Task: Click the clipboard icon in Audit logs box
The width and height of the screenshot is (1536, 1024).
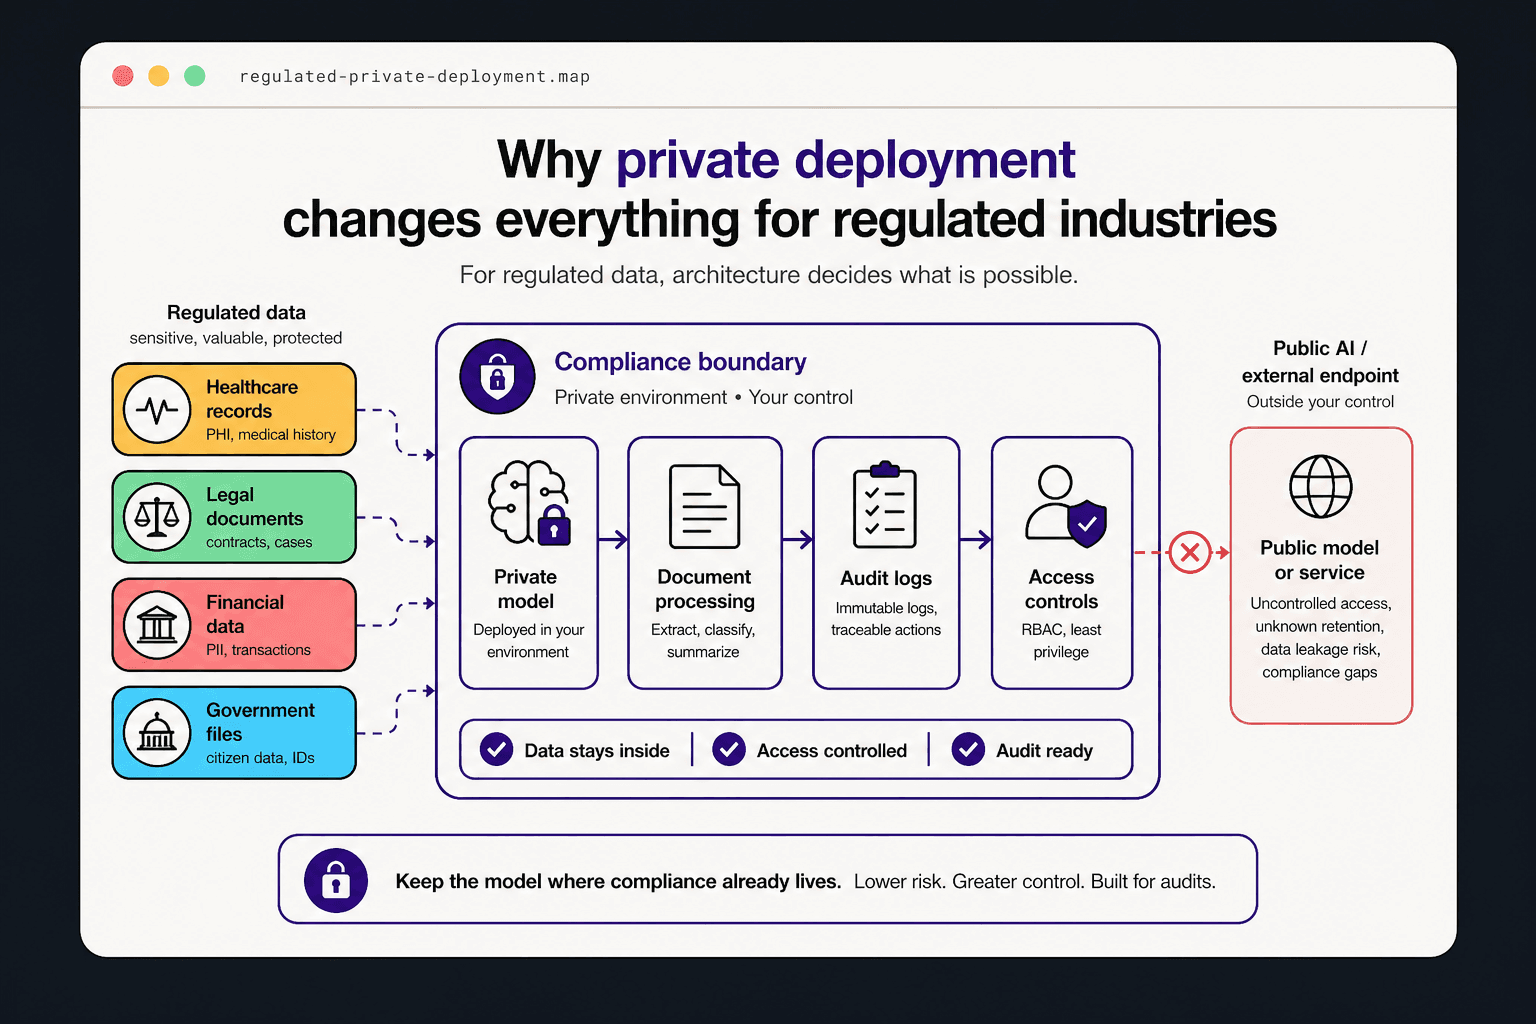Action: tap(886, 505)
